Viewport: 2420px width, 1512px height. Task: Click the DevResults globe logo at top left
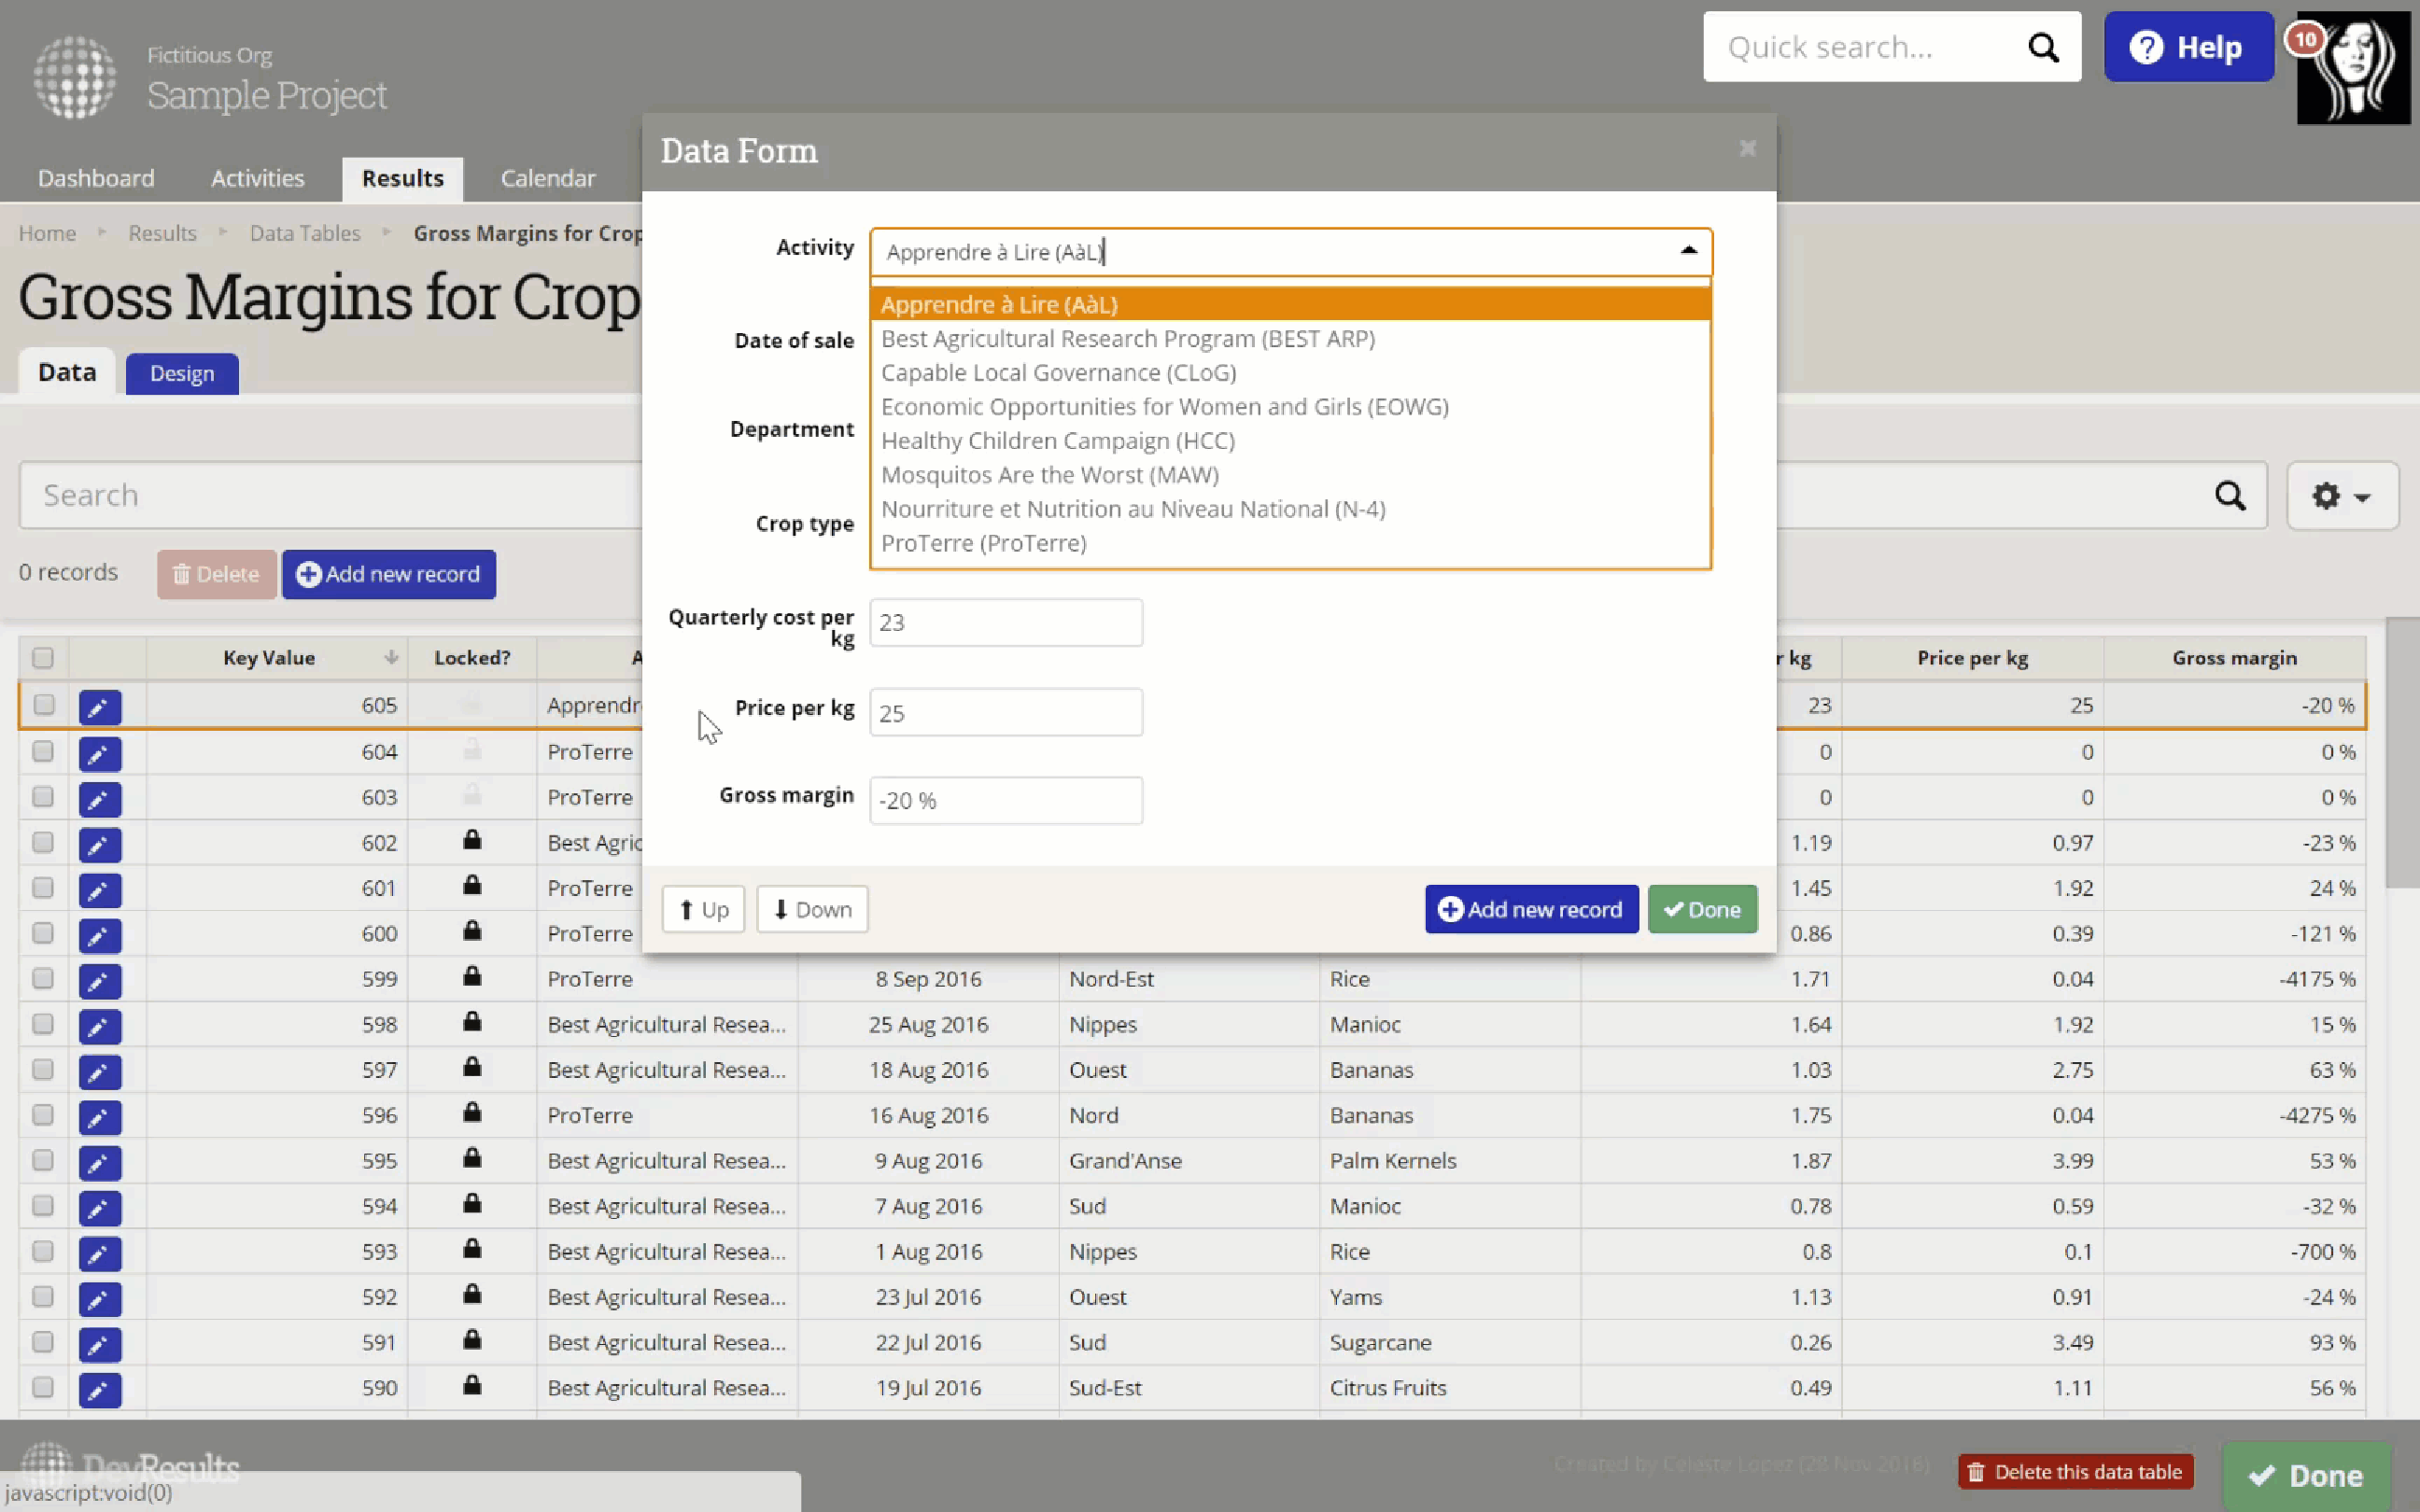75,77
